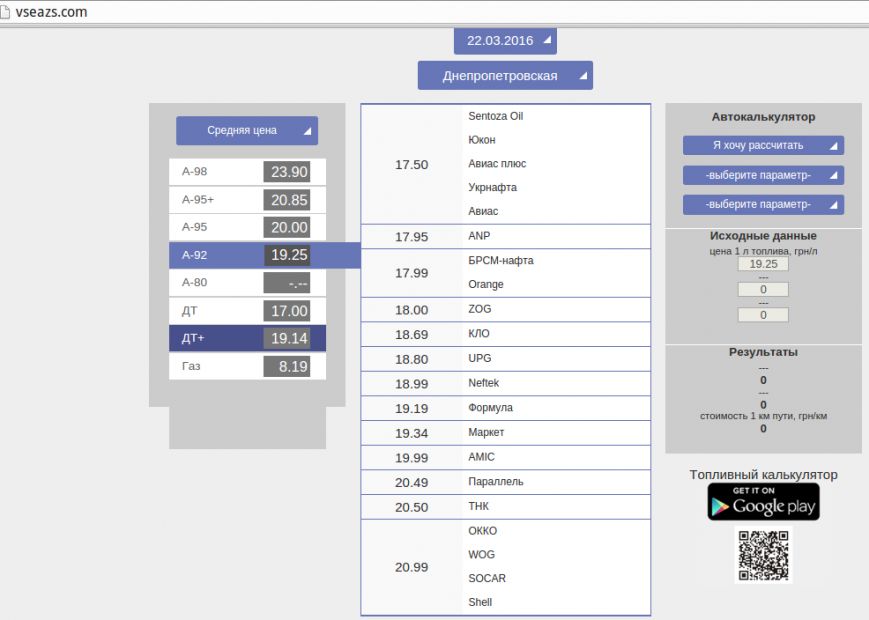Click the 17.50 price cell
The height and width of the screenshot is (620, 869).
pos(411,165)
